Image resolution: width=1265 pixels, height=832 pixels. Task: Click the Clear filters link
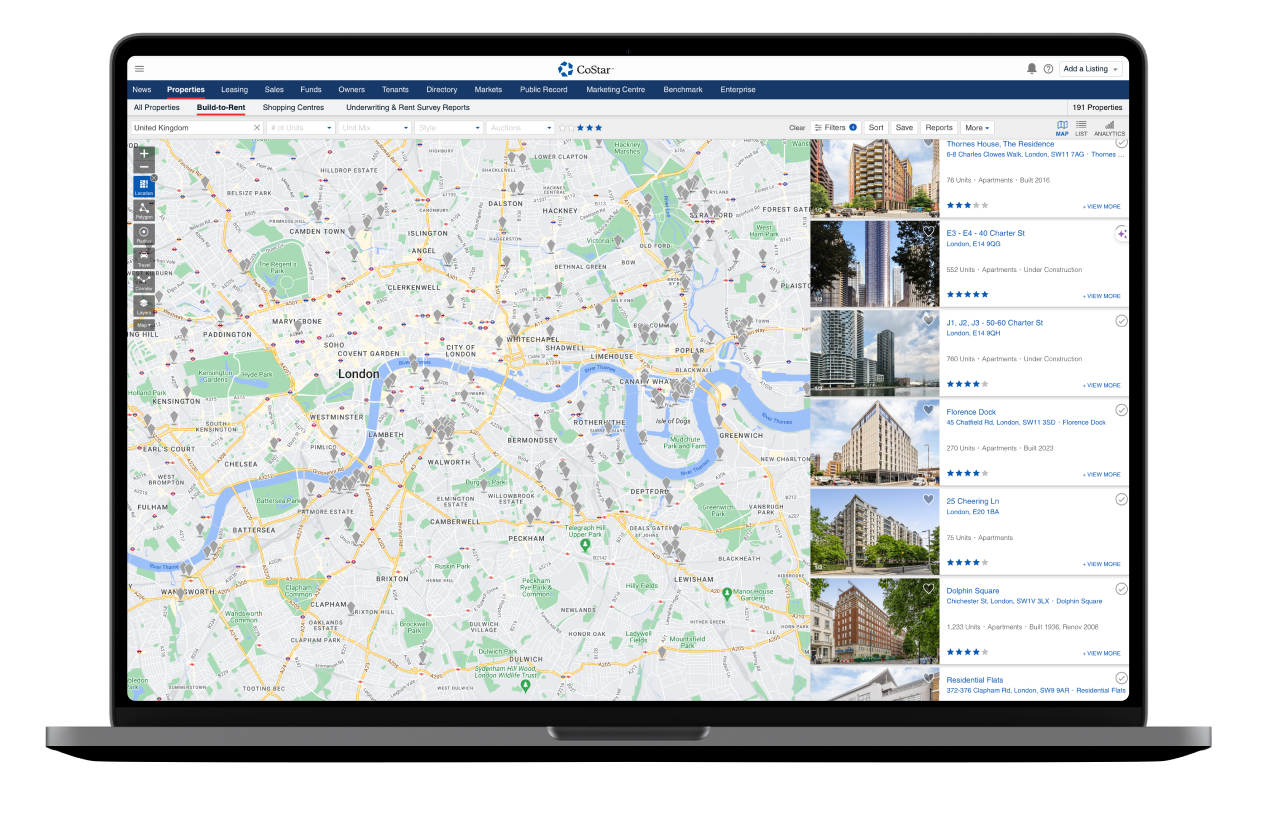[x=797, y=128]
